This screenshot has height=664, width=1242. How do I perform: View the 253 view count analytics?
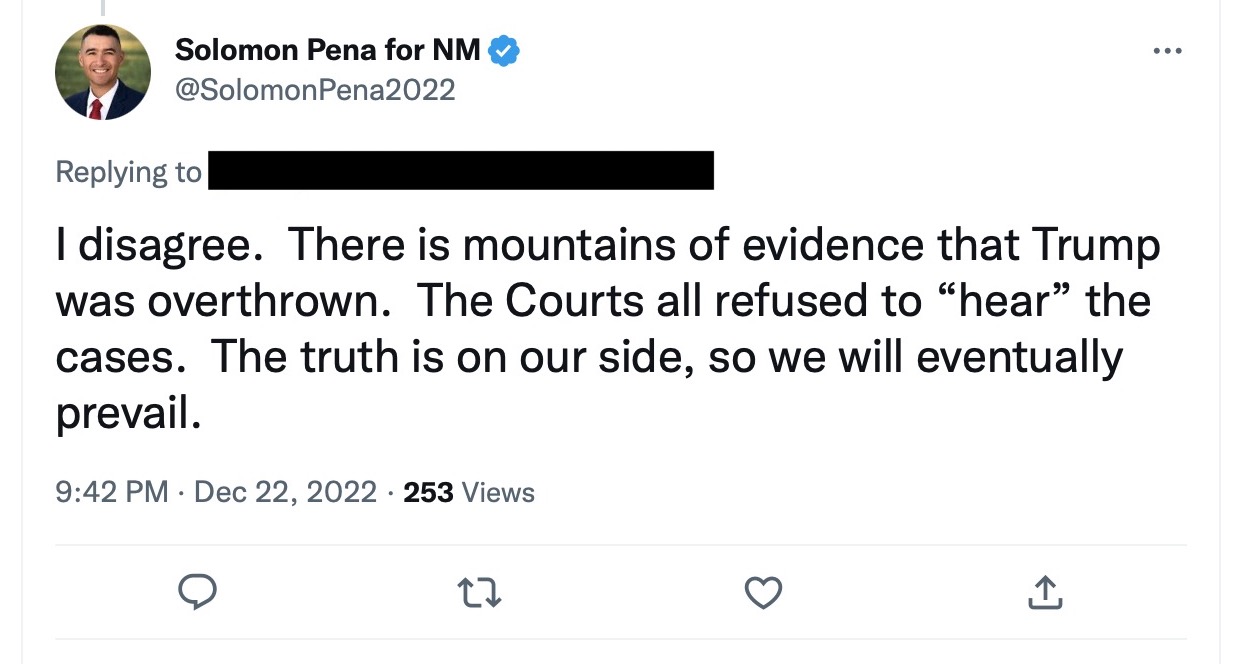click(428, 492)
